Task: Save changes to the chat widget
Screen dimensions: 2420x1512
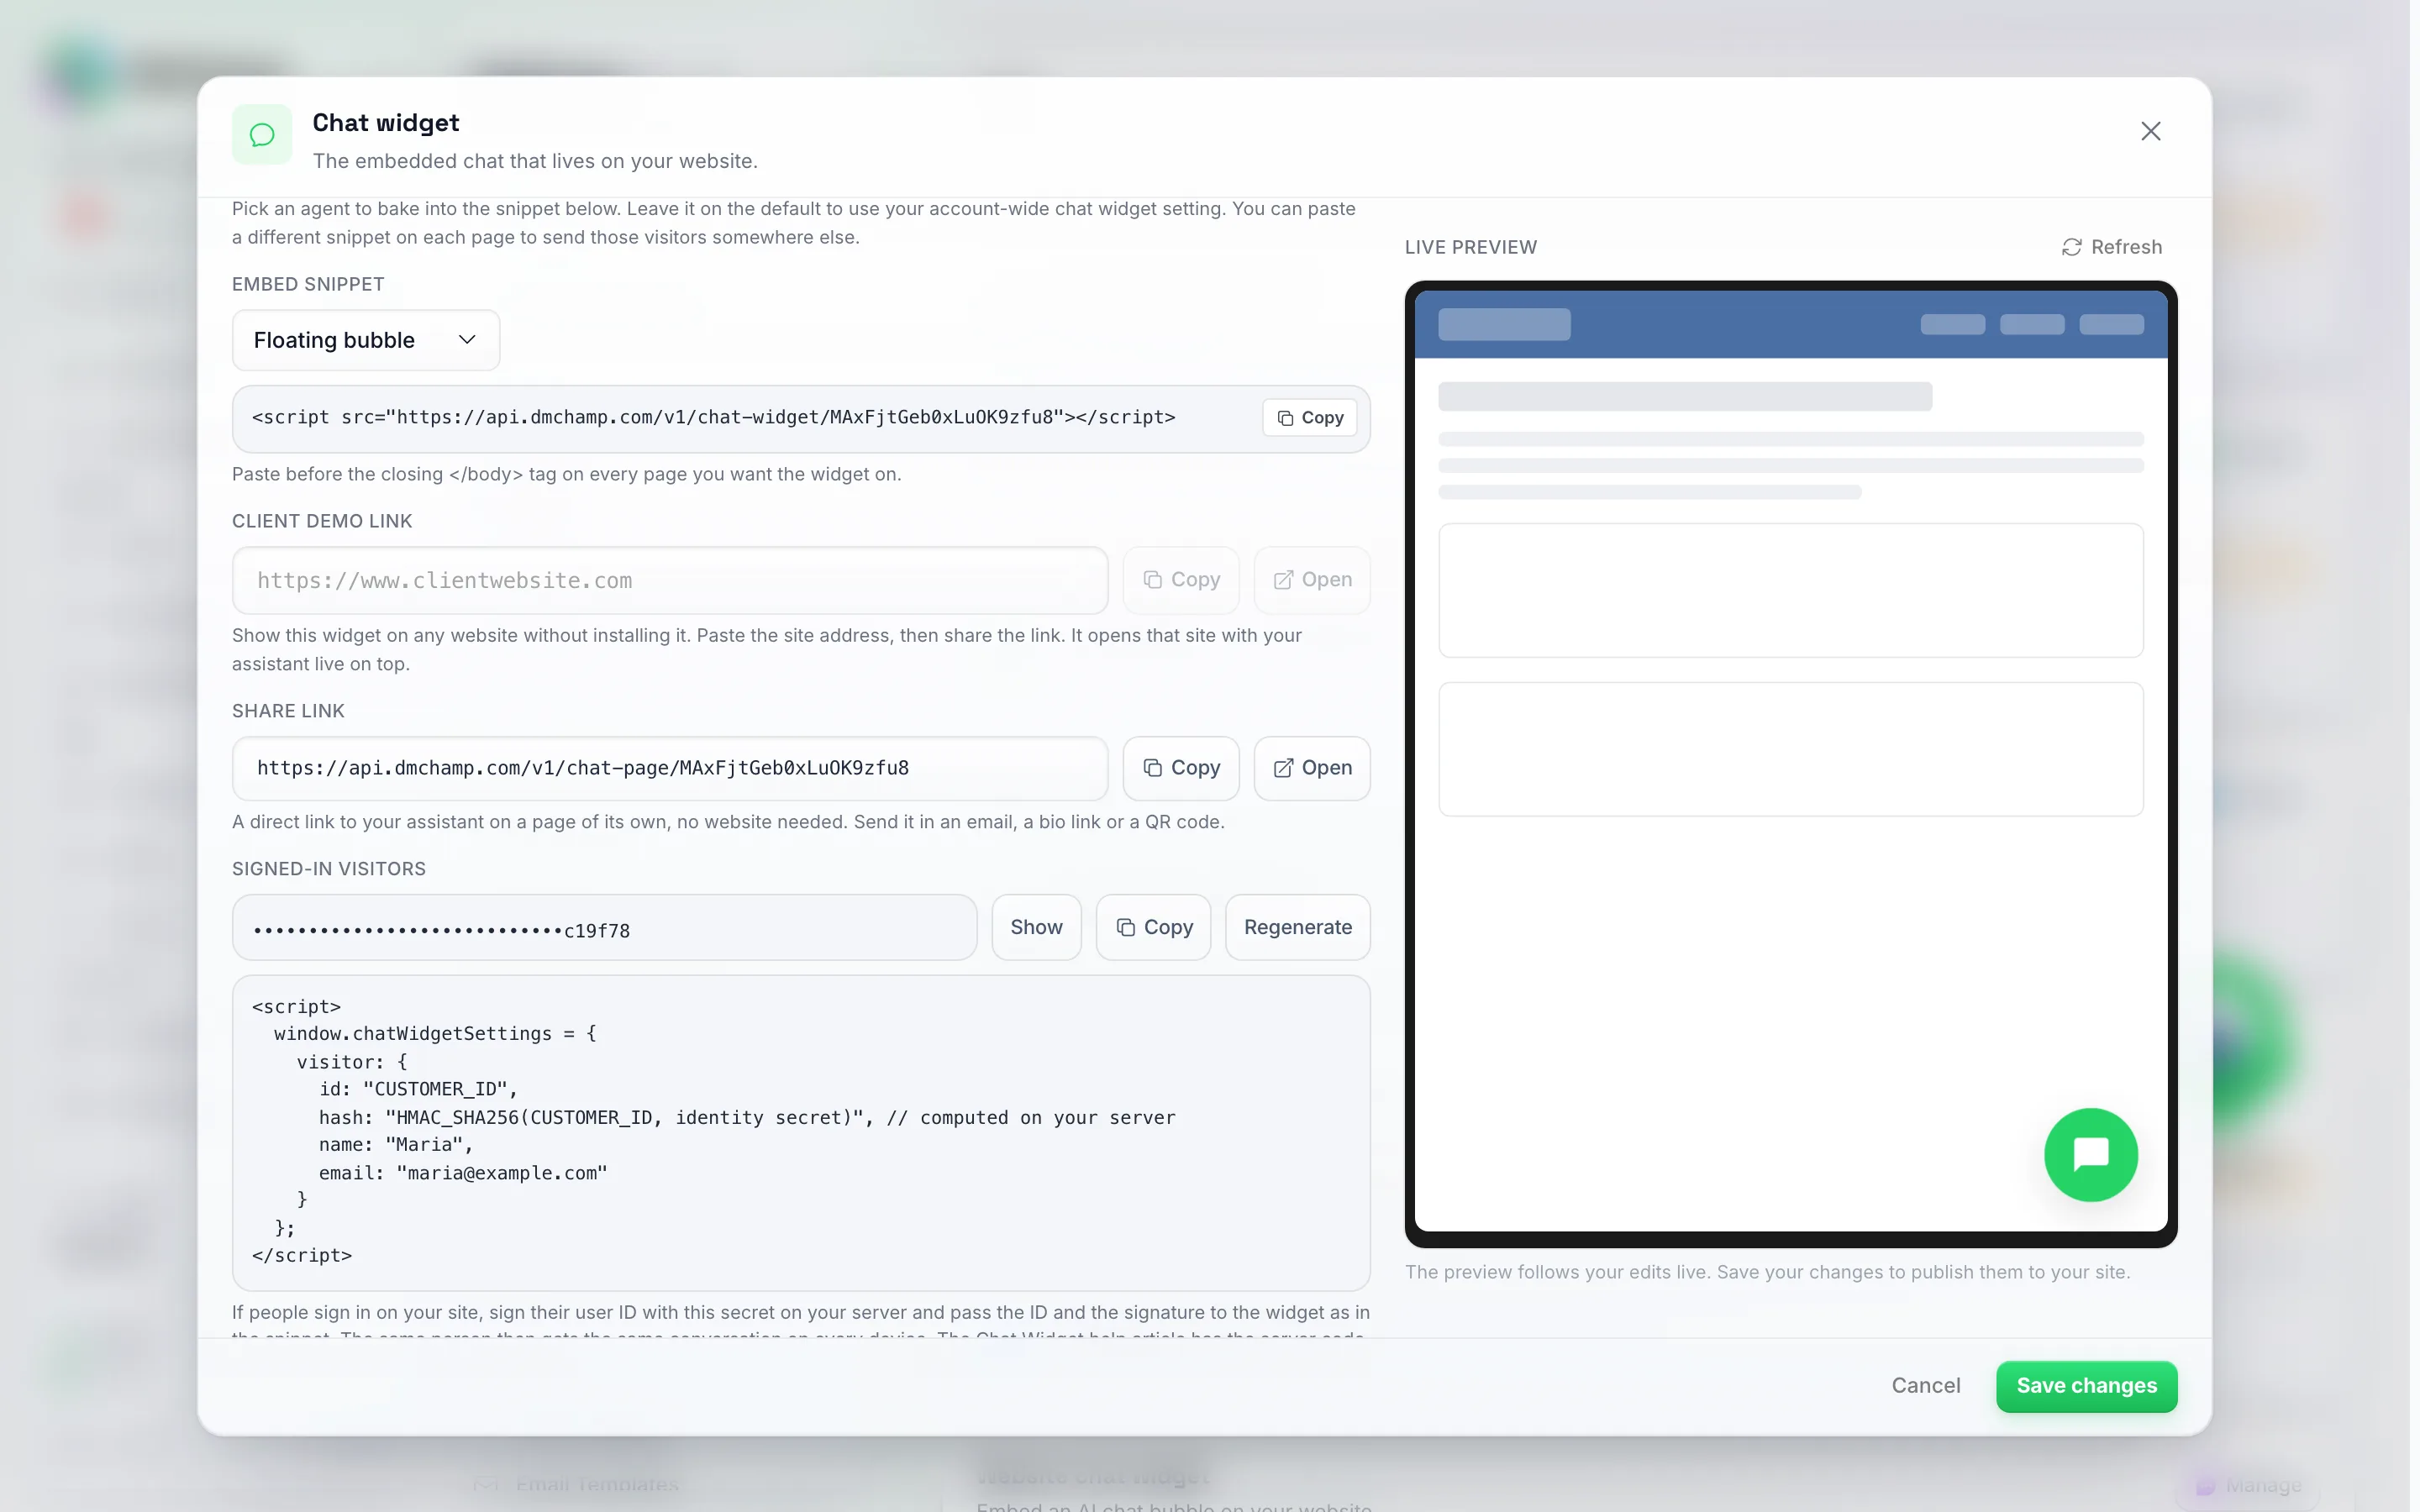Action: tap(2086, 1386)
